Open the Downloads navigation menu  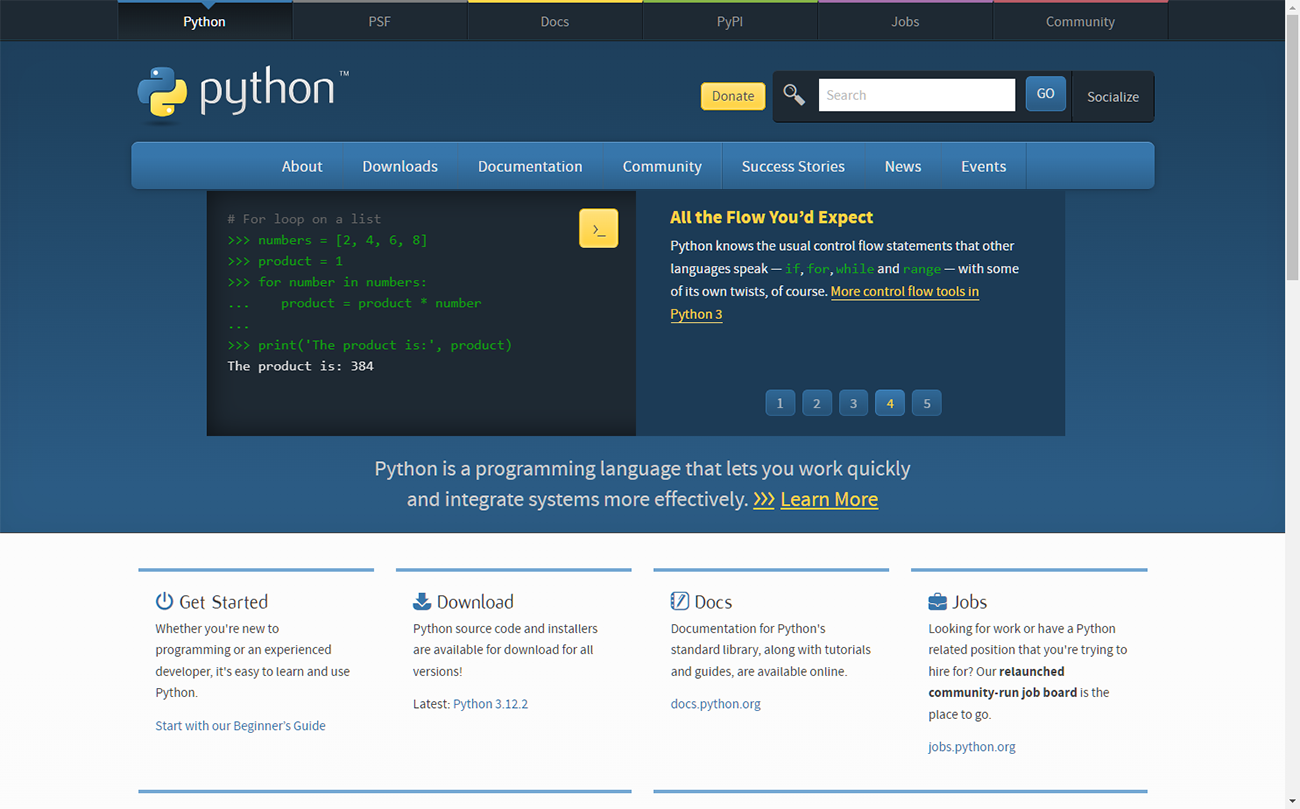click(400, 166)
